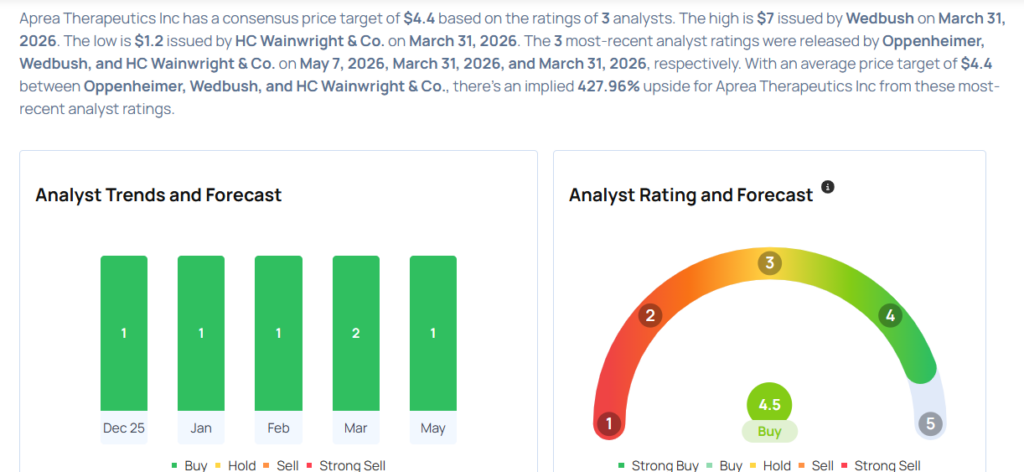Click the number 4 gauge marker
The image size is (1024, 472).
(889, 316)
